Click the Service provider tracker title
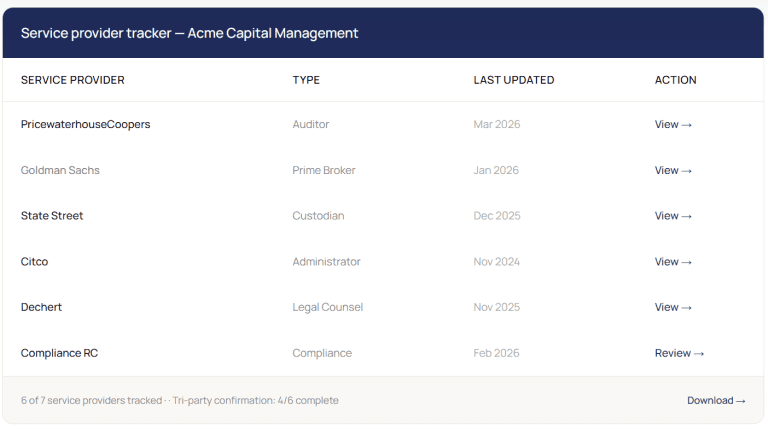Image resolution: width=768 pixels, height=429 pixels. 189,33
